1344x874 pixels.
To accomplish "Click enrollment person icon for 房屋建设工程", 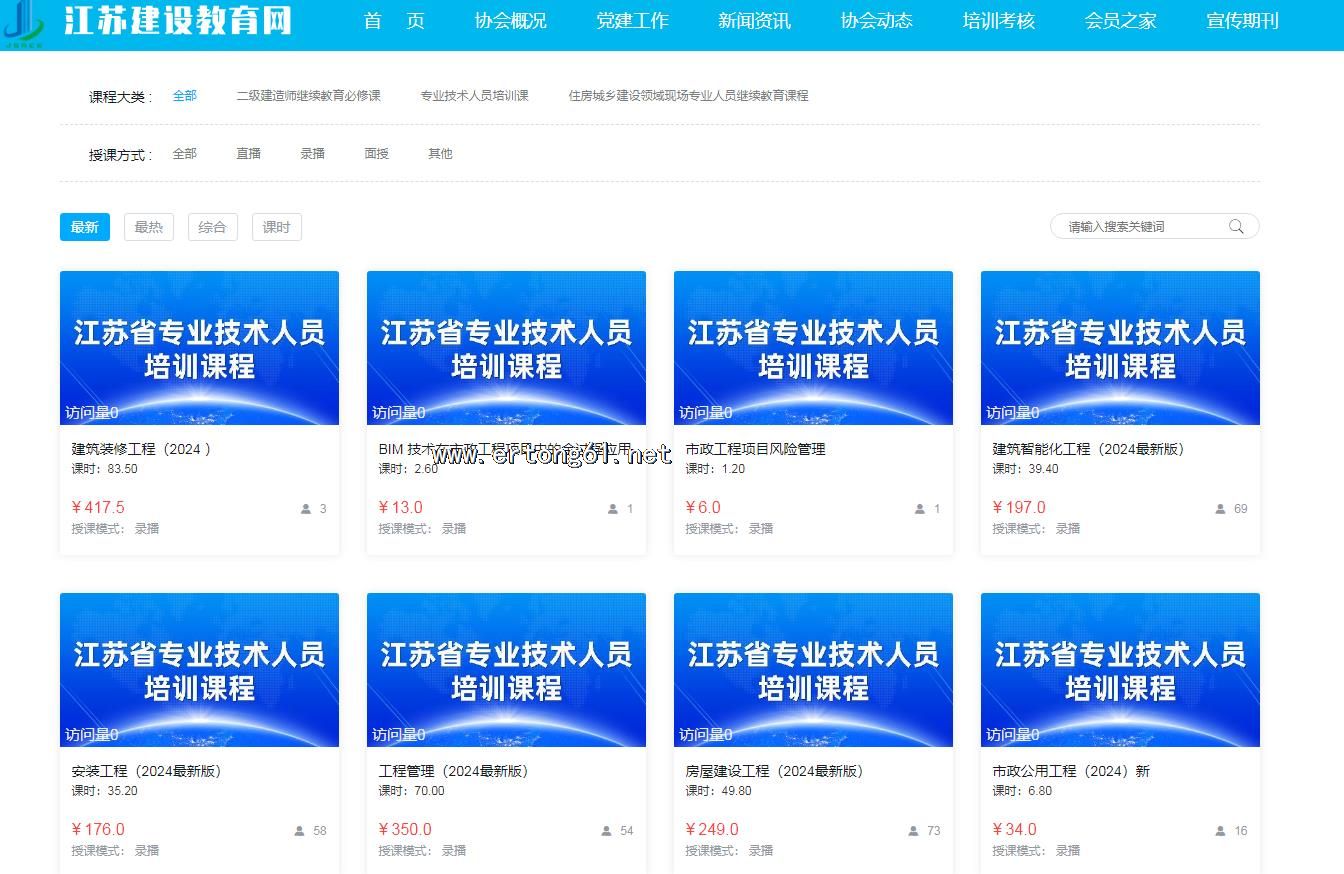I will click(913, 831).
